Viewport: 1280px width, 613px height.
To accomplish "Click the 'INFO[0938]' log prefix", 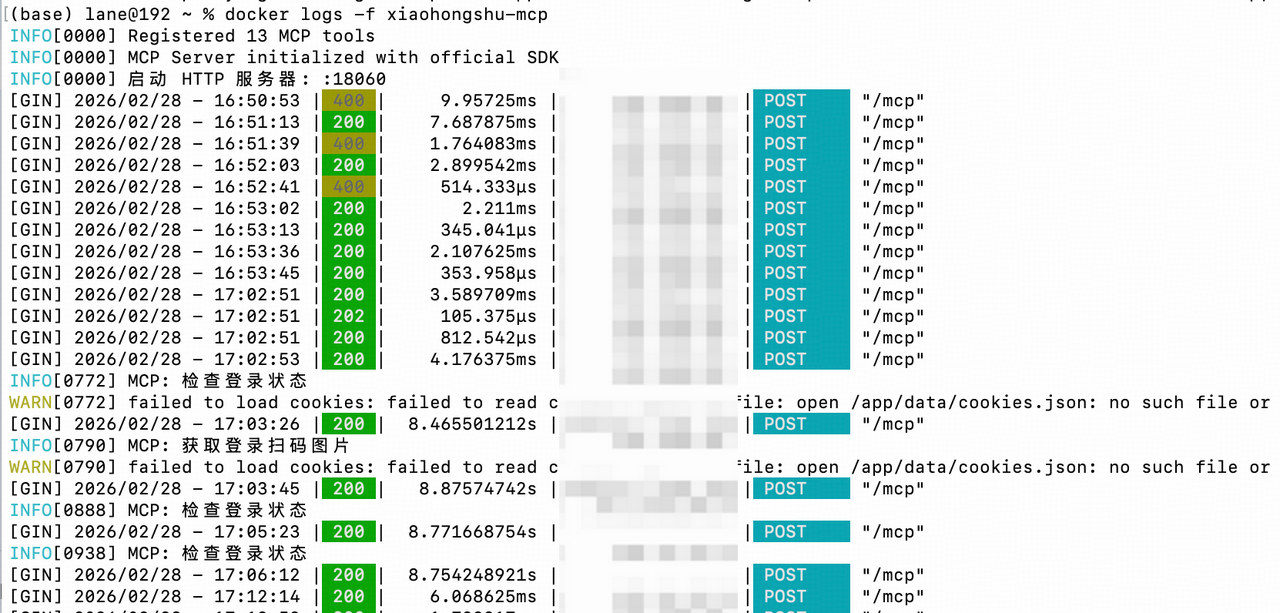I will (x=63, y=553).
